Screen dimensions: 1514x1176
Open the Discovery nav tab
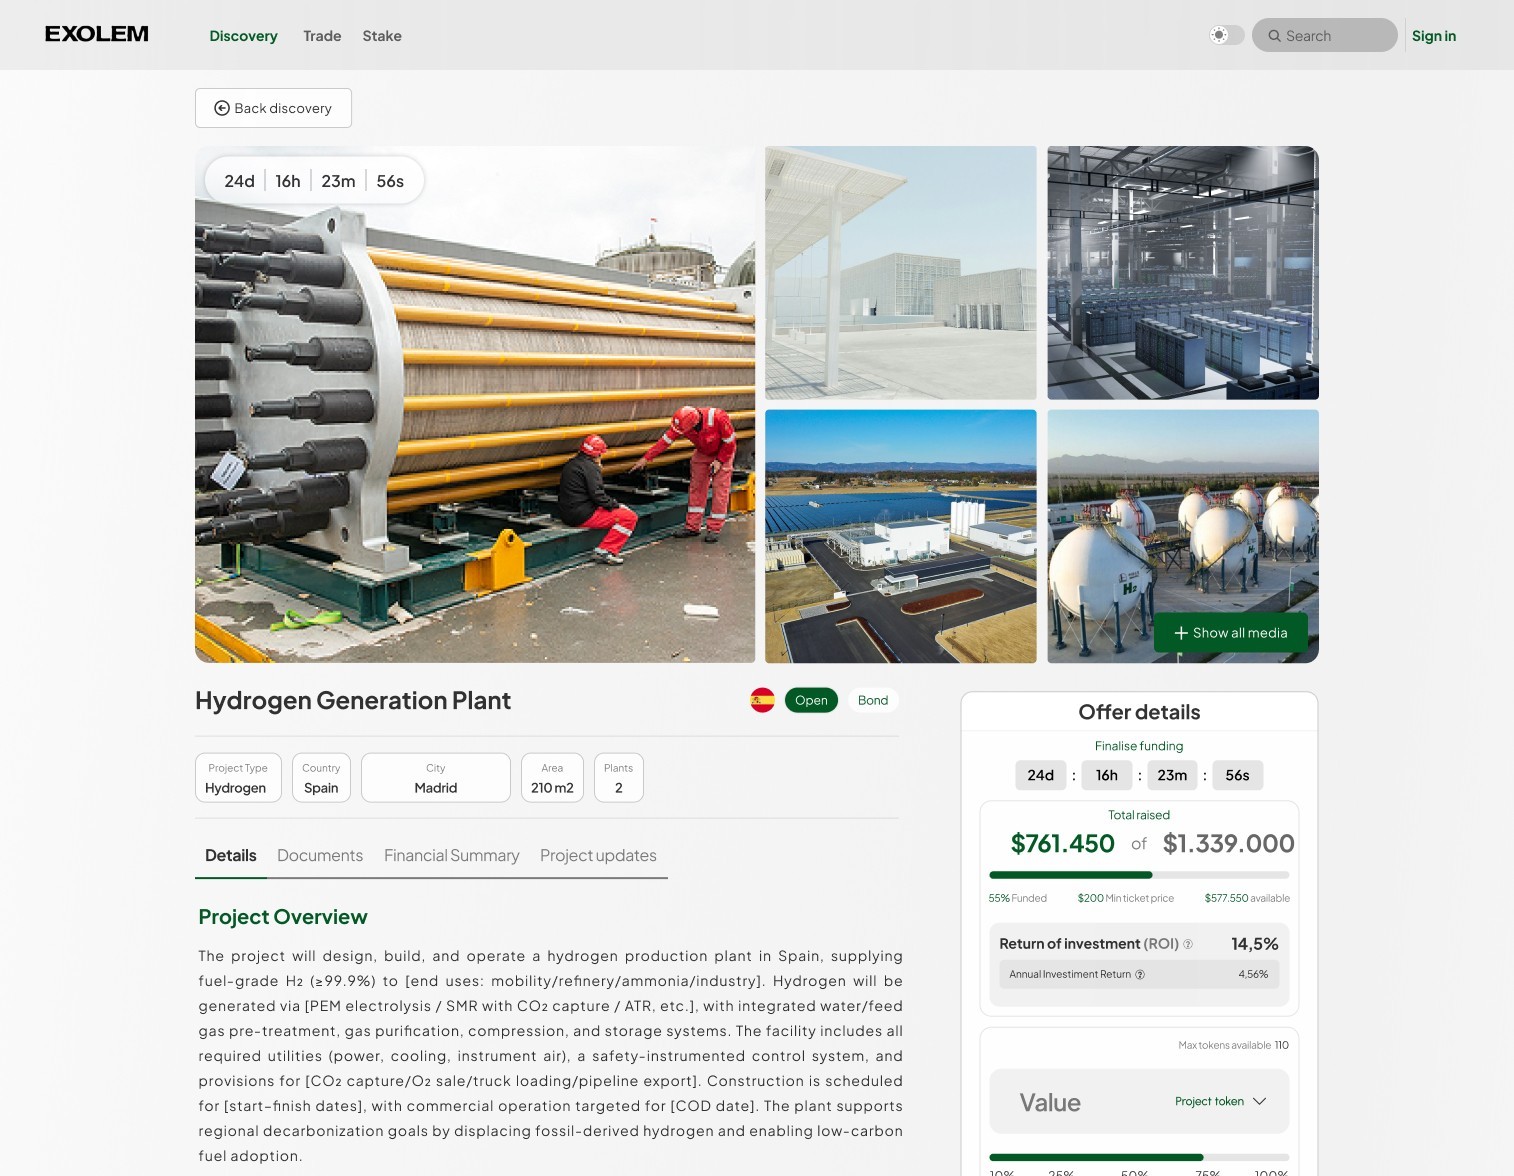tap(243, 36)
